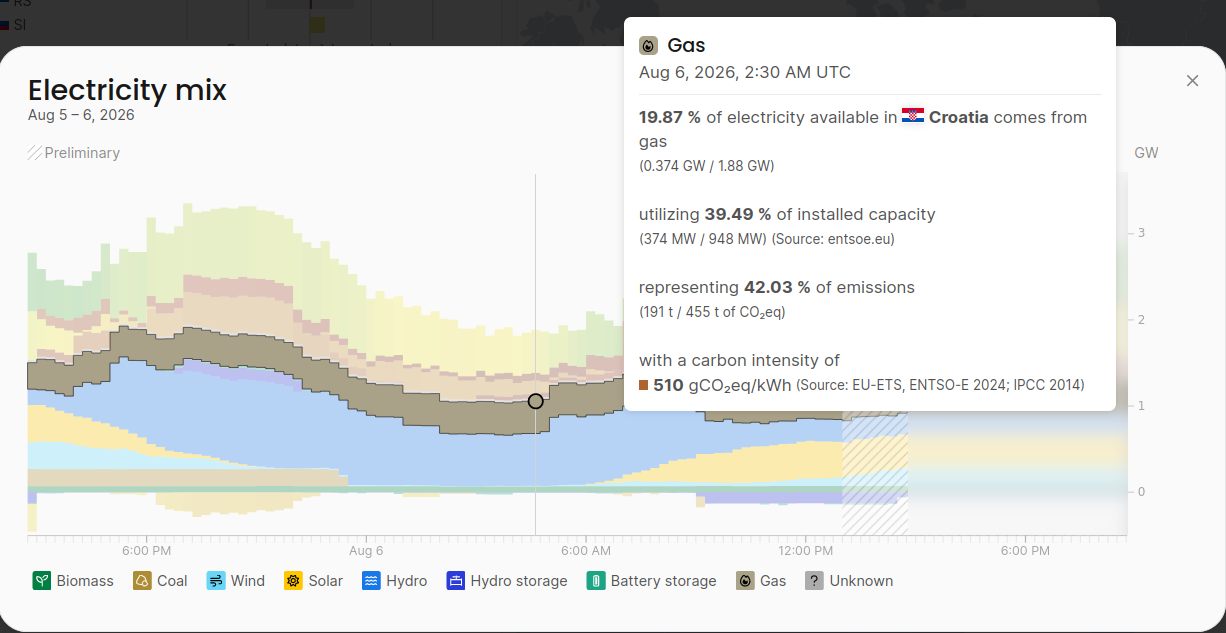Click the Electricity mix heading
The image size is (1226, 633).
point(128,90)
